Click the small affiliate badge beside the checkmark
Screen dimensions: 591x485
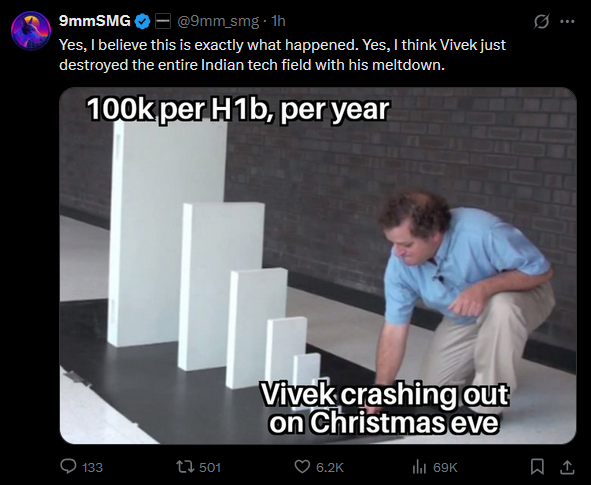pyautogui.click(x=163, y=21)
